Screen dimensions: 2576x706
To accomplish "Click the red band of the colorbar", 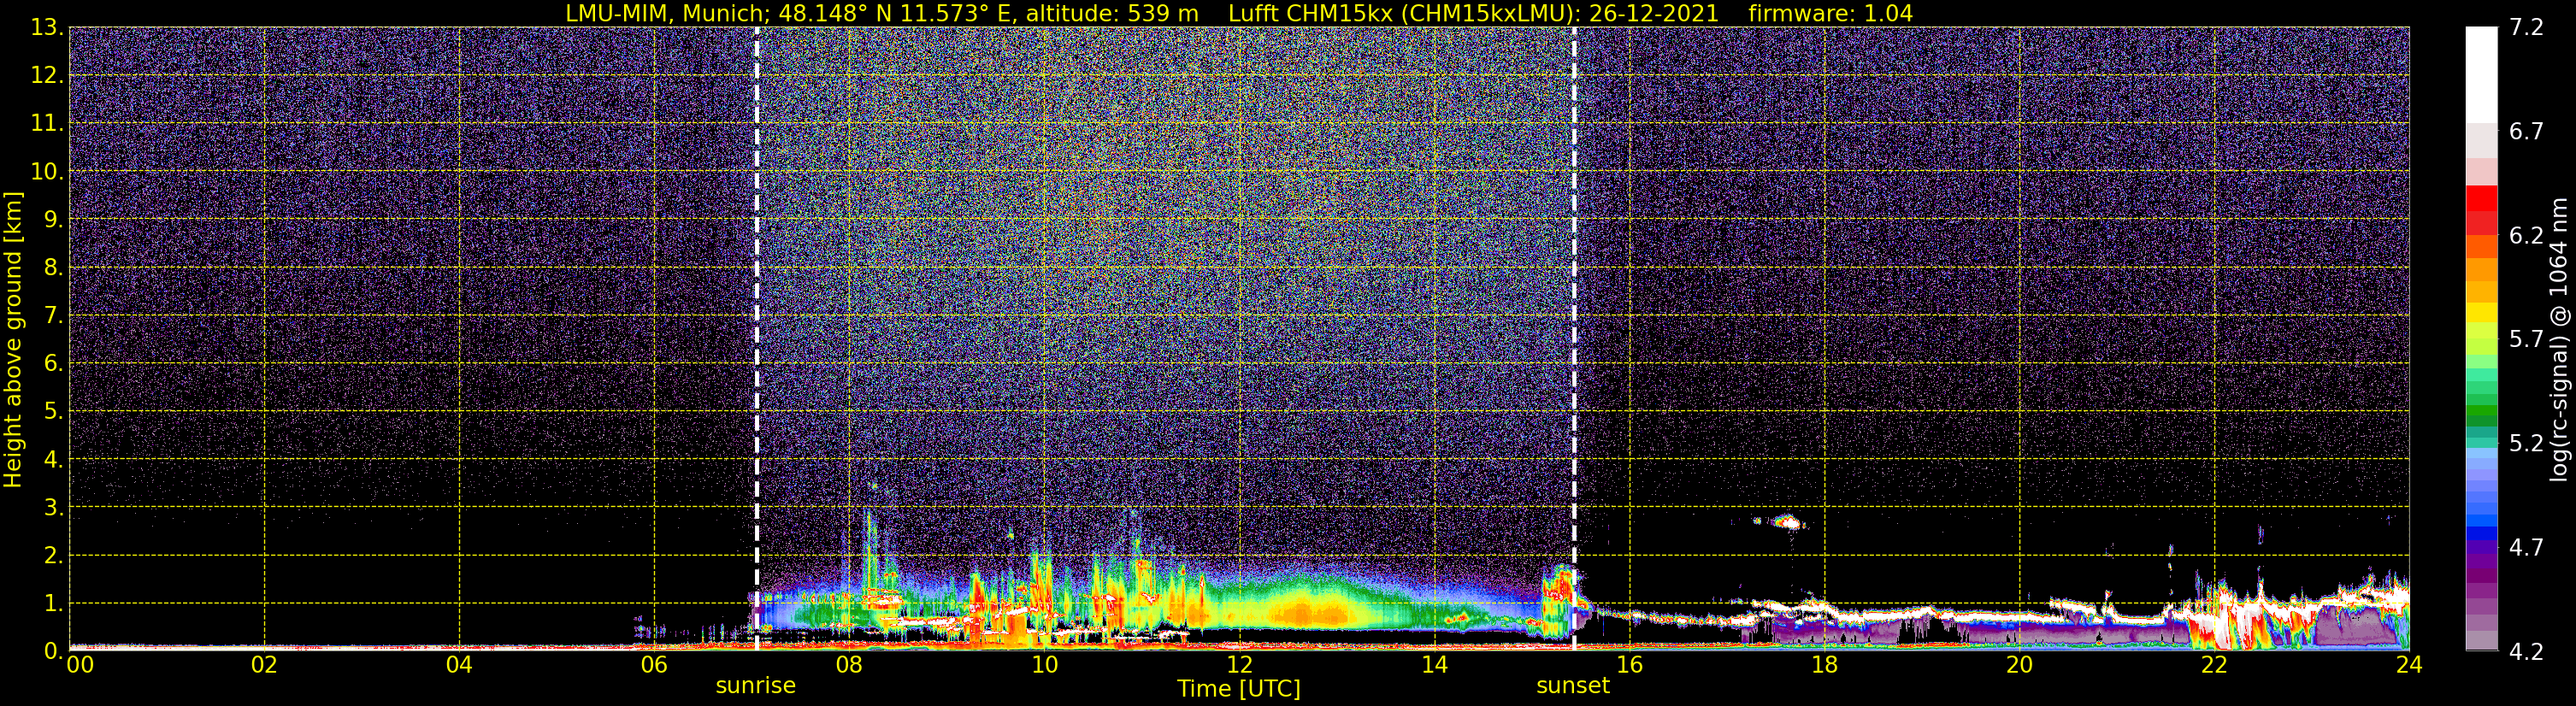I will pos(2481,198).
